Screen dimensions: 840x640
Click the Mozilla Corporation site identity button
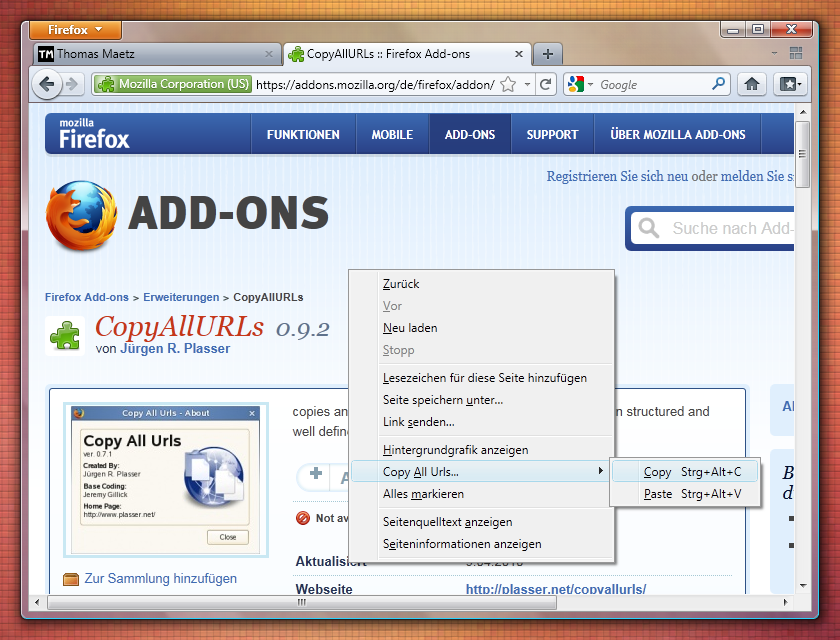[174, 85]
